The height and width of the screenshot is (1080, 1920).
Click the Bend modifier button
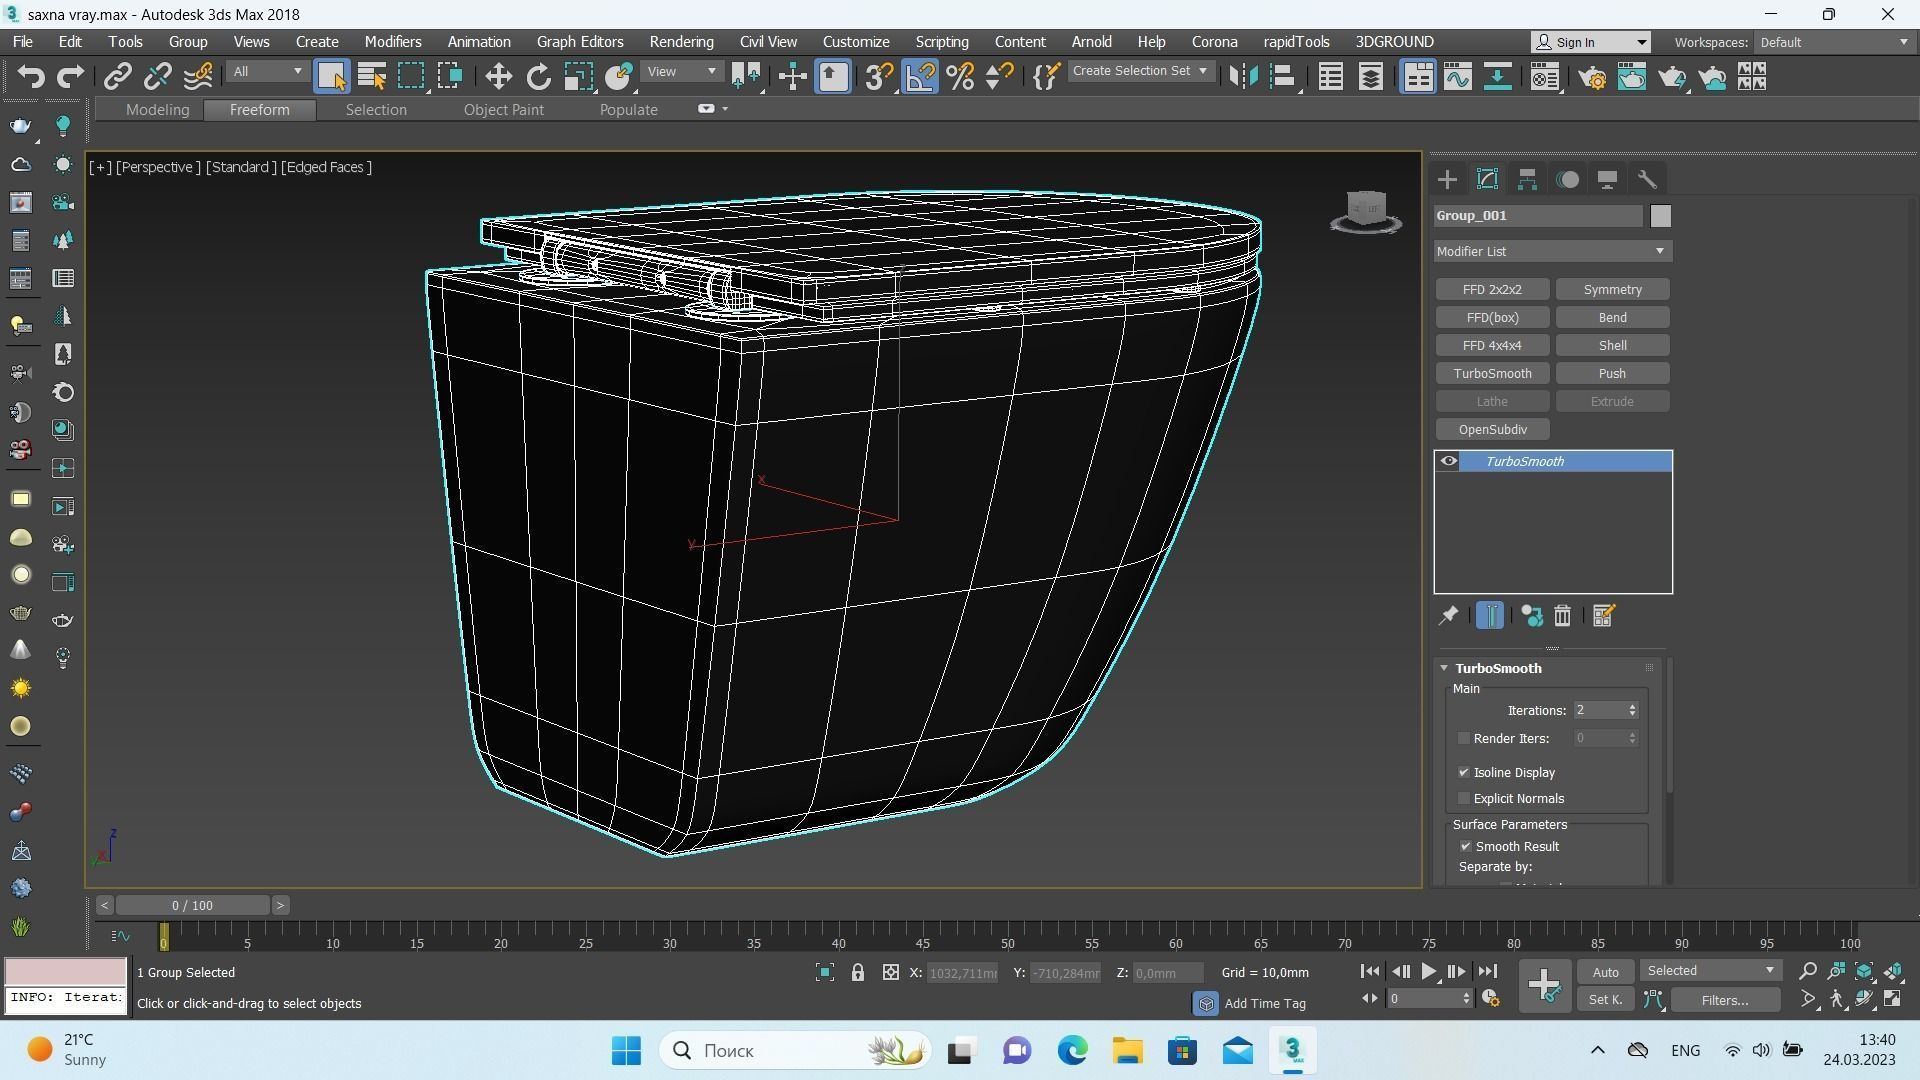[x=1612, y=317]
